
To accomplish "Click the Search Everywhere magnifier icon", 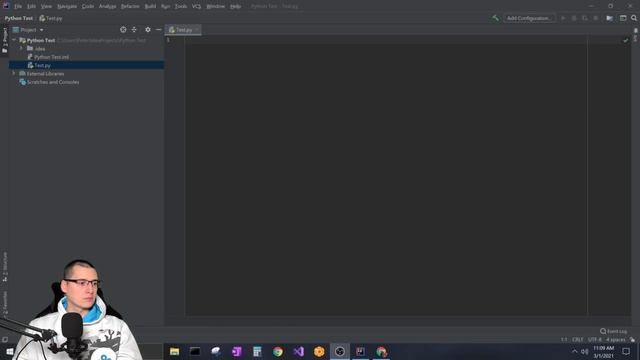I will (x=634, y=18).
